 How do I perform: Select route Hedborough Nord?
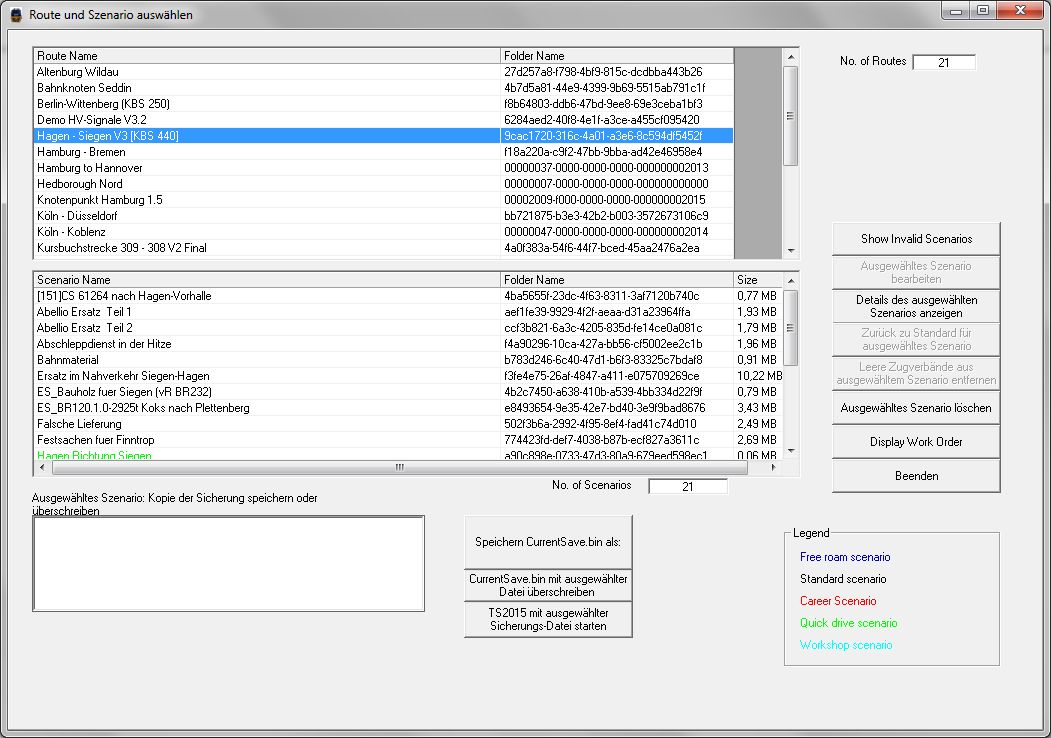[383, 184]
